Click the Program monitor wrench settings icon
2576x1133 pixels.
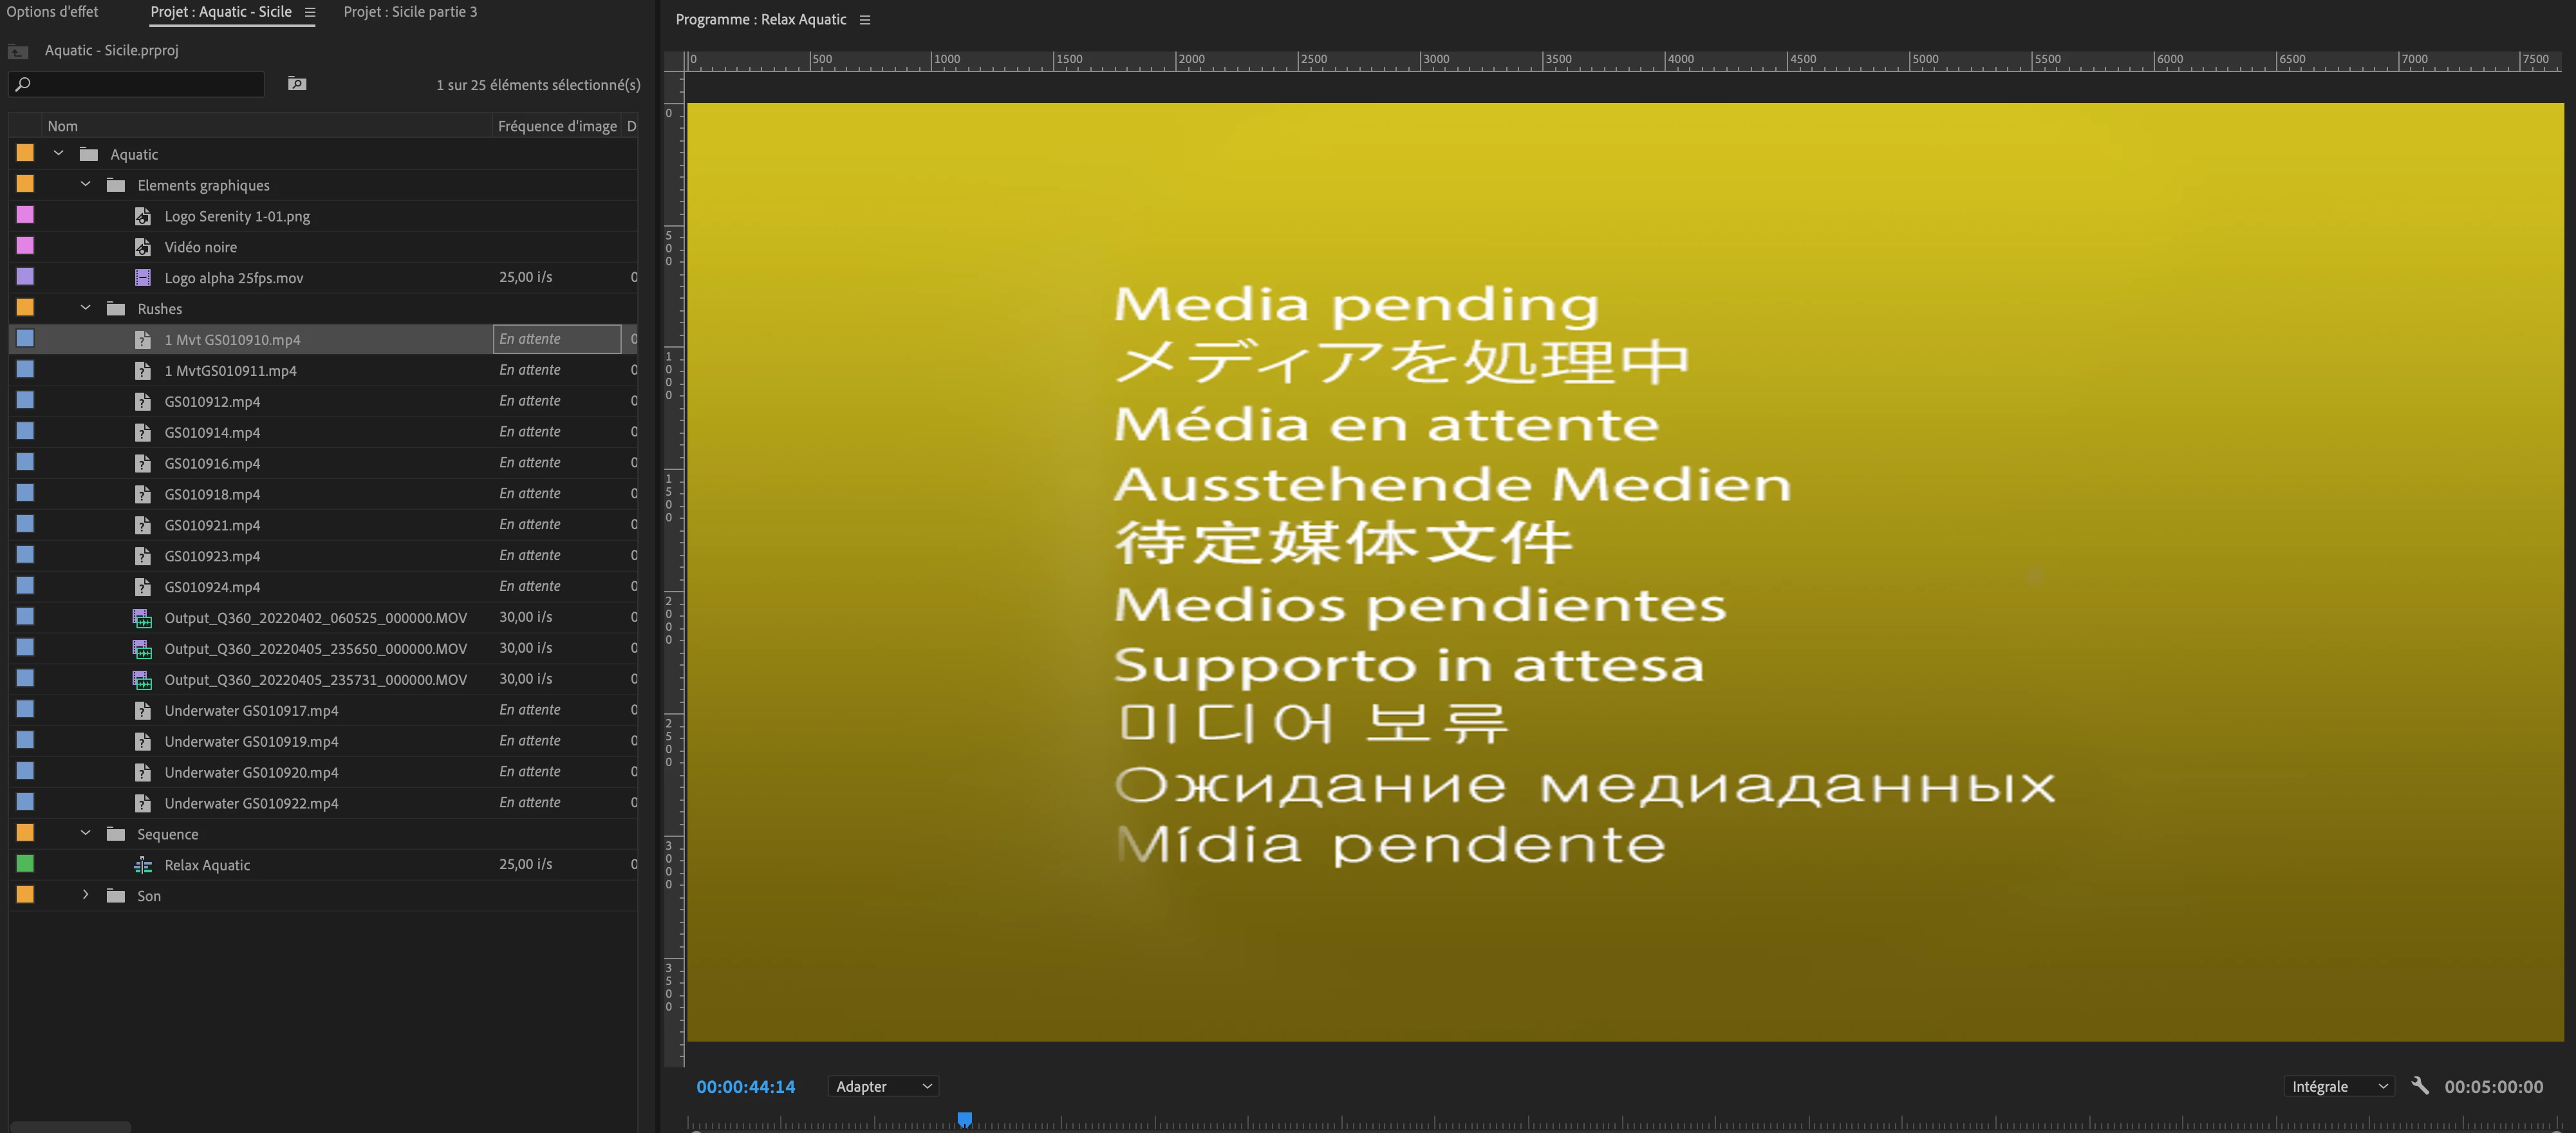[2419, 1086]
